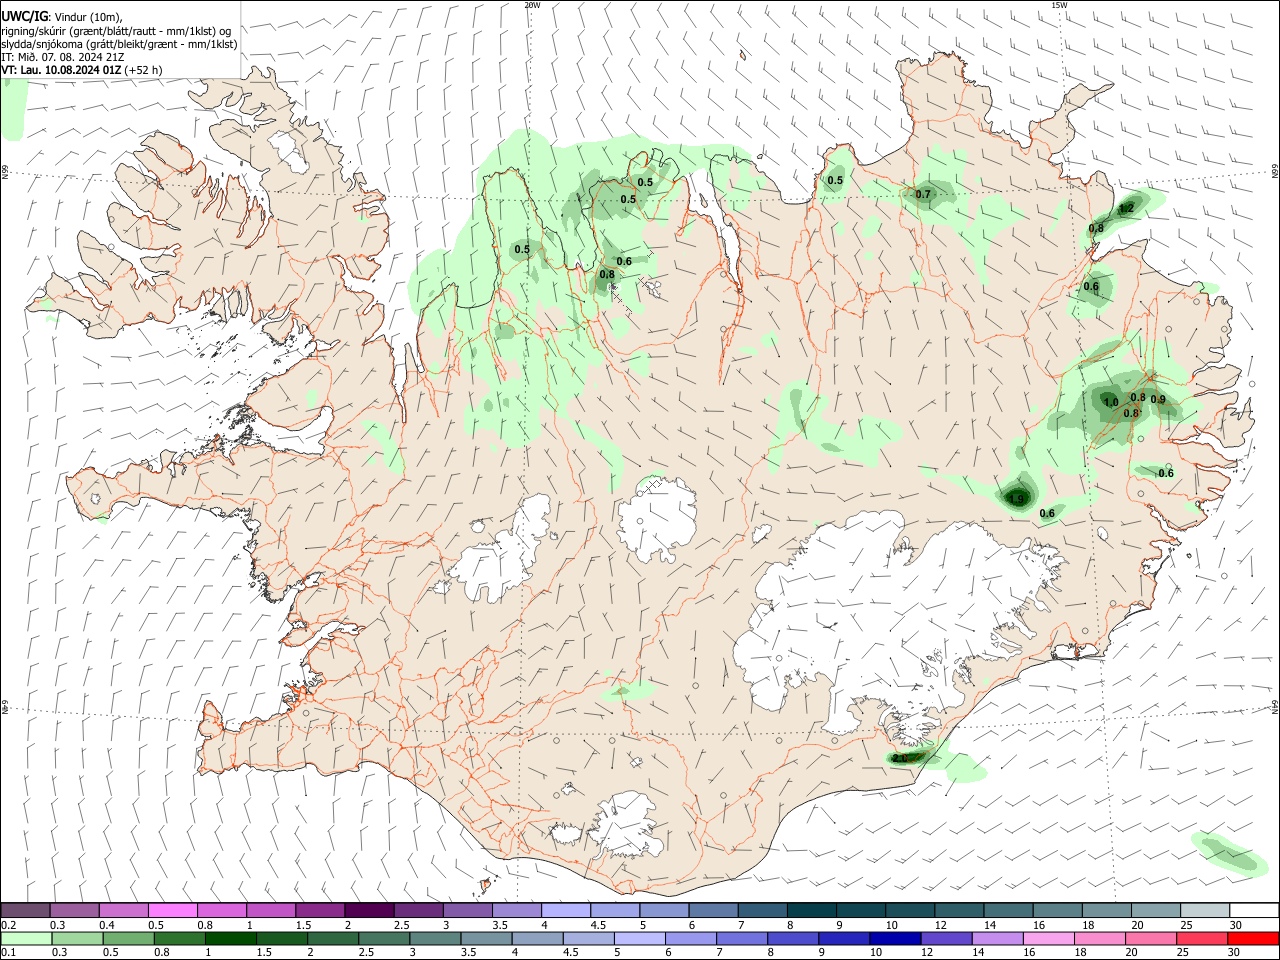Image resolution: width=1280 pixels, height=960 pixels.
Task: Click the '15W' longitude label at the top
Action: (1059, 5)
